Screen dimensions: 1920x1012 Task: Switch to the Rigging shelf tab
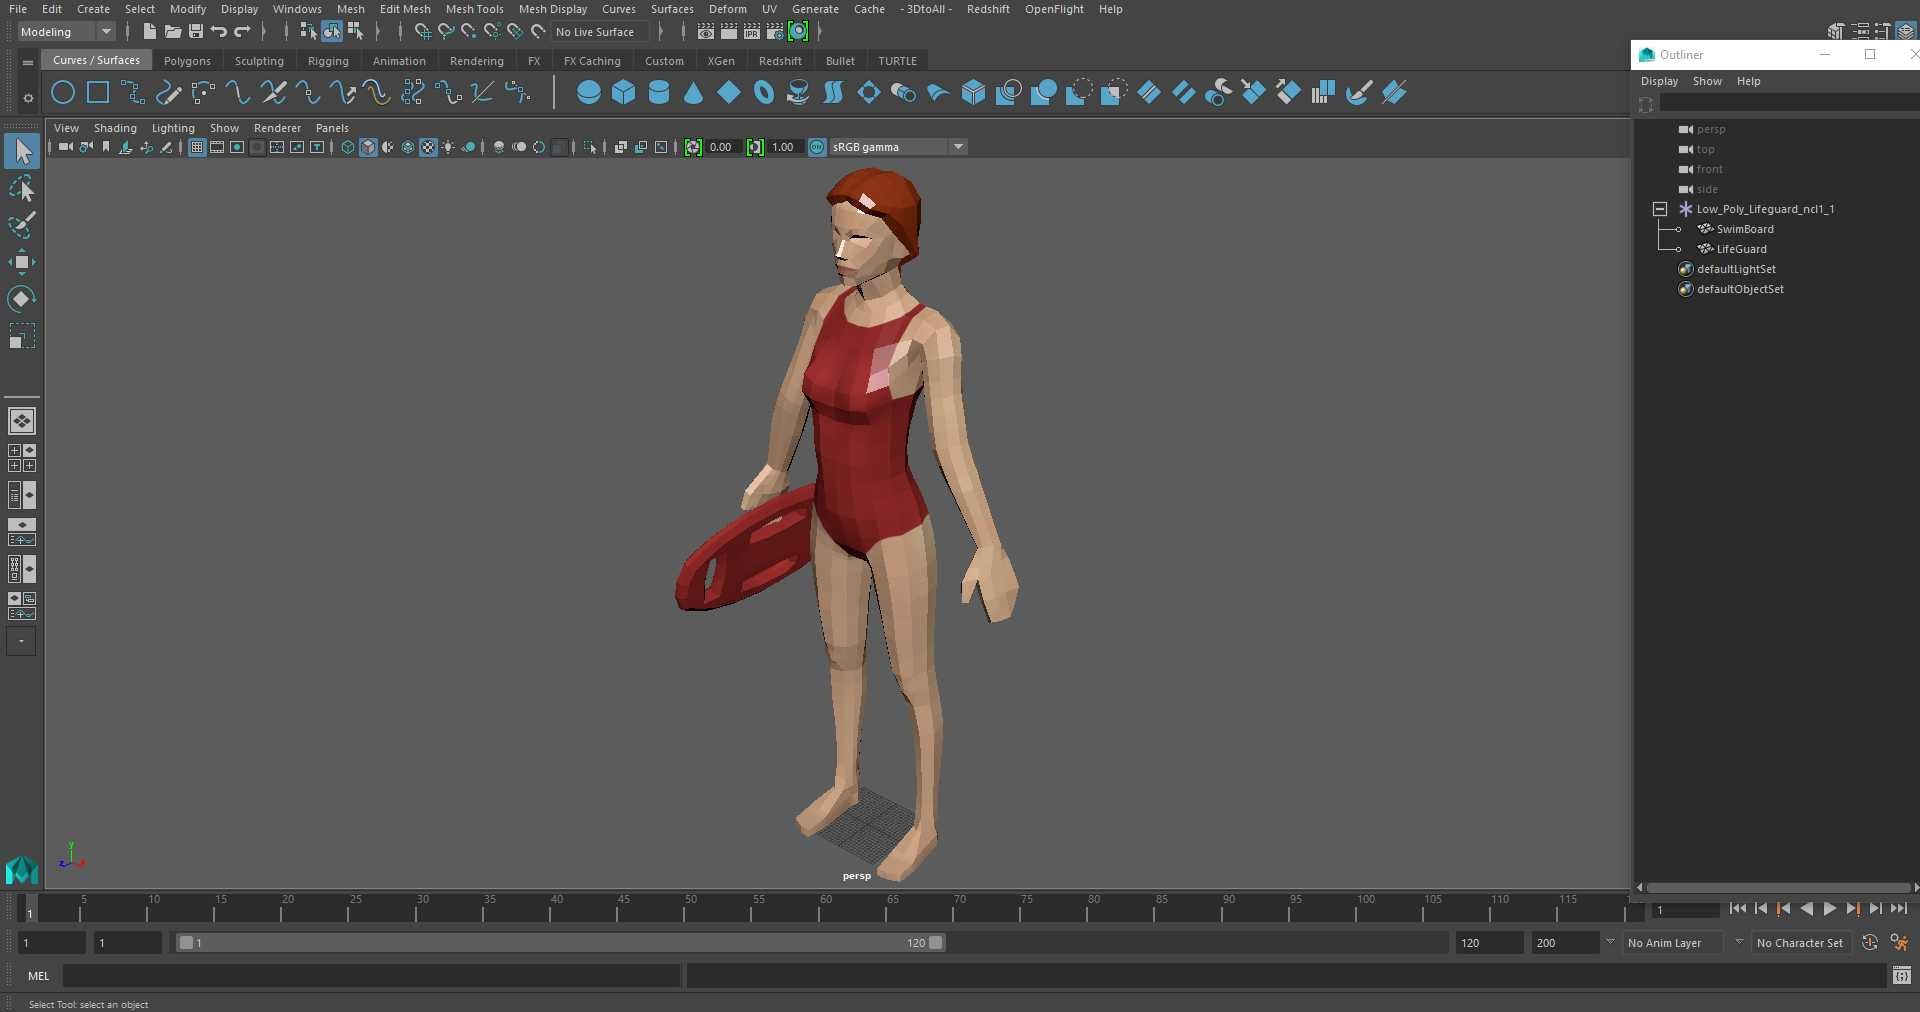328,61
